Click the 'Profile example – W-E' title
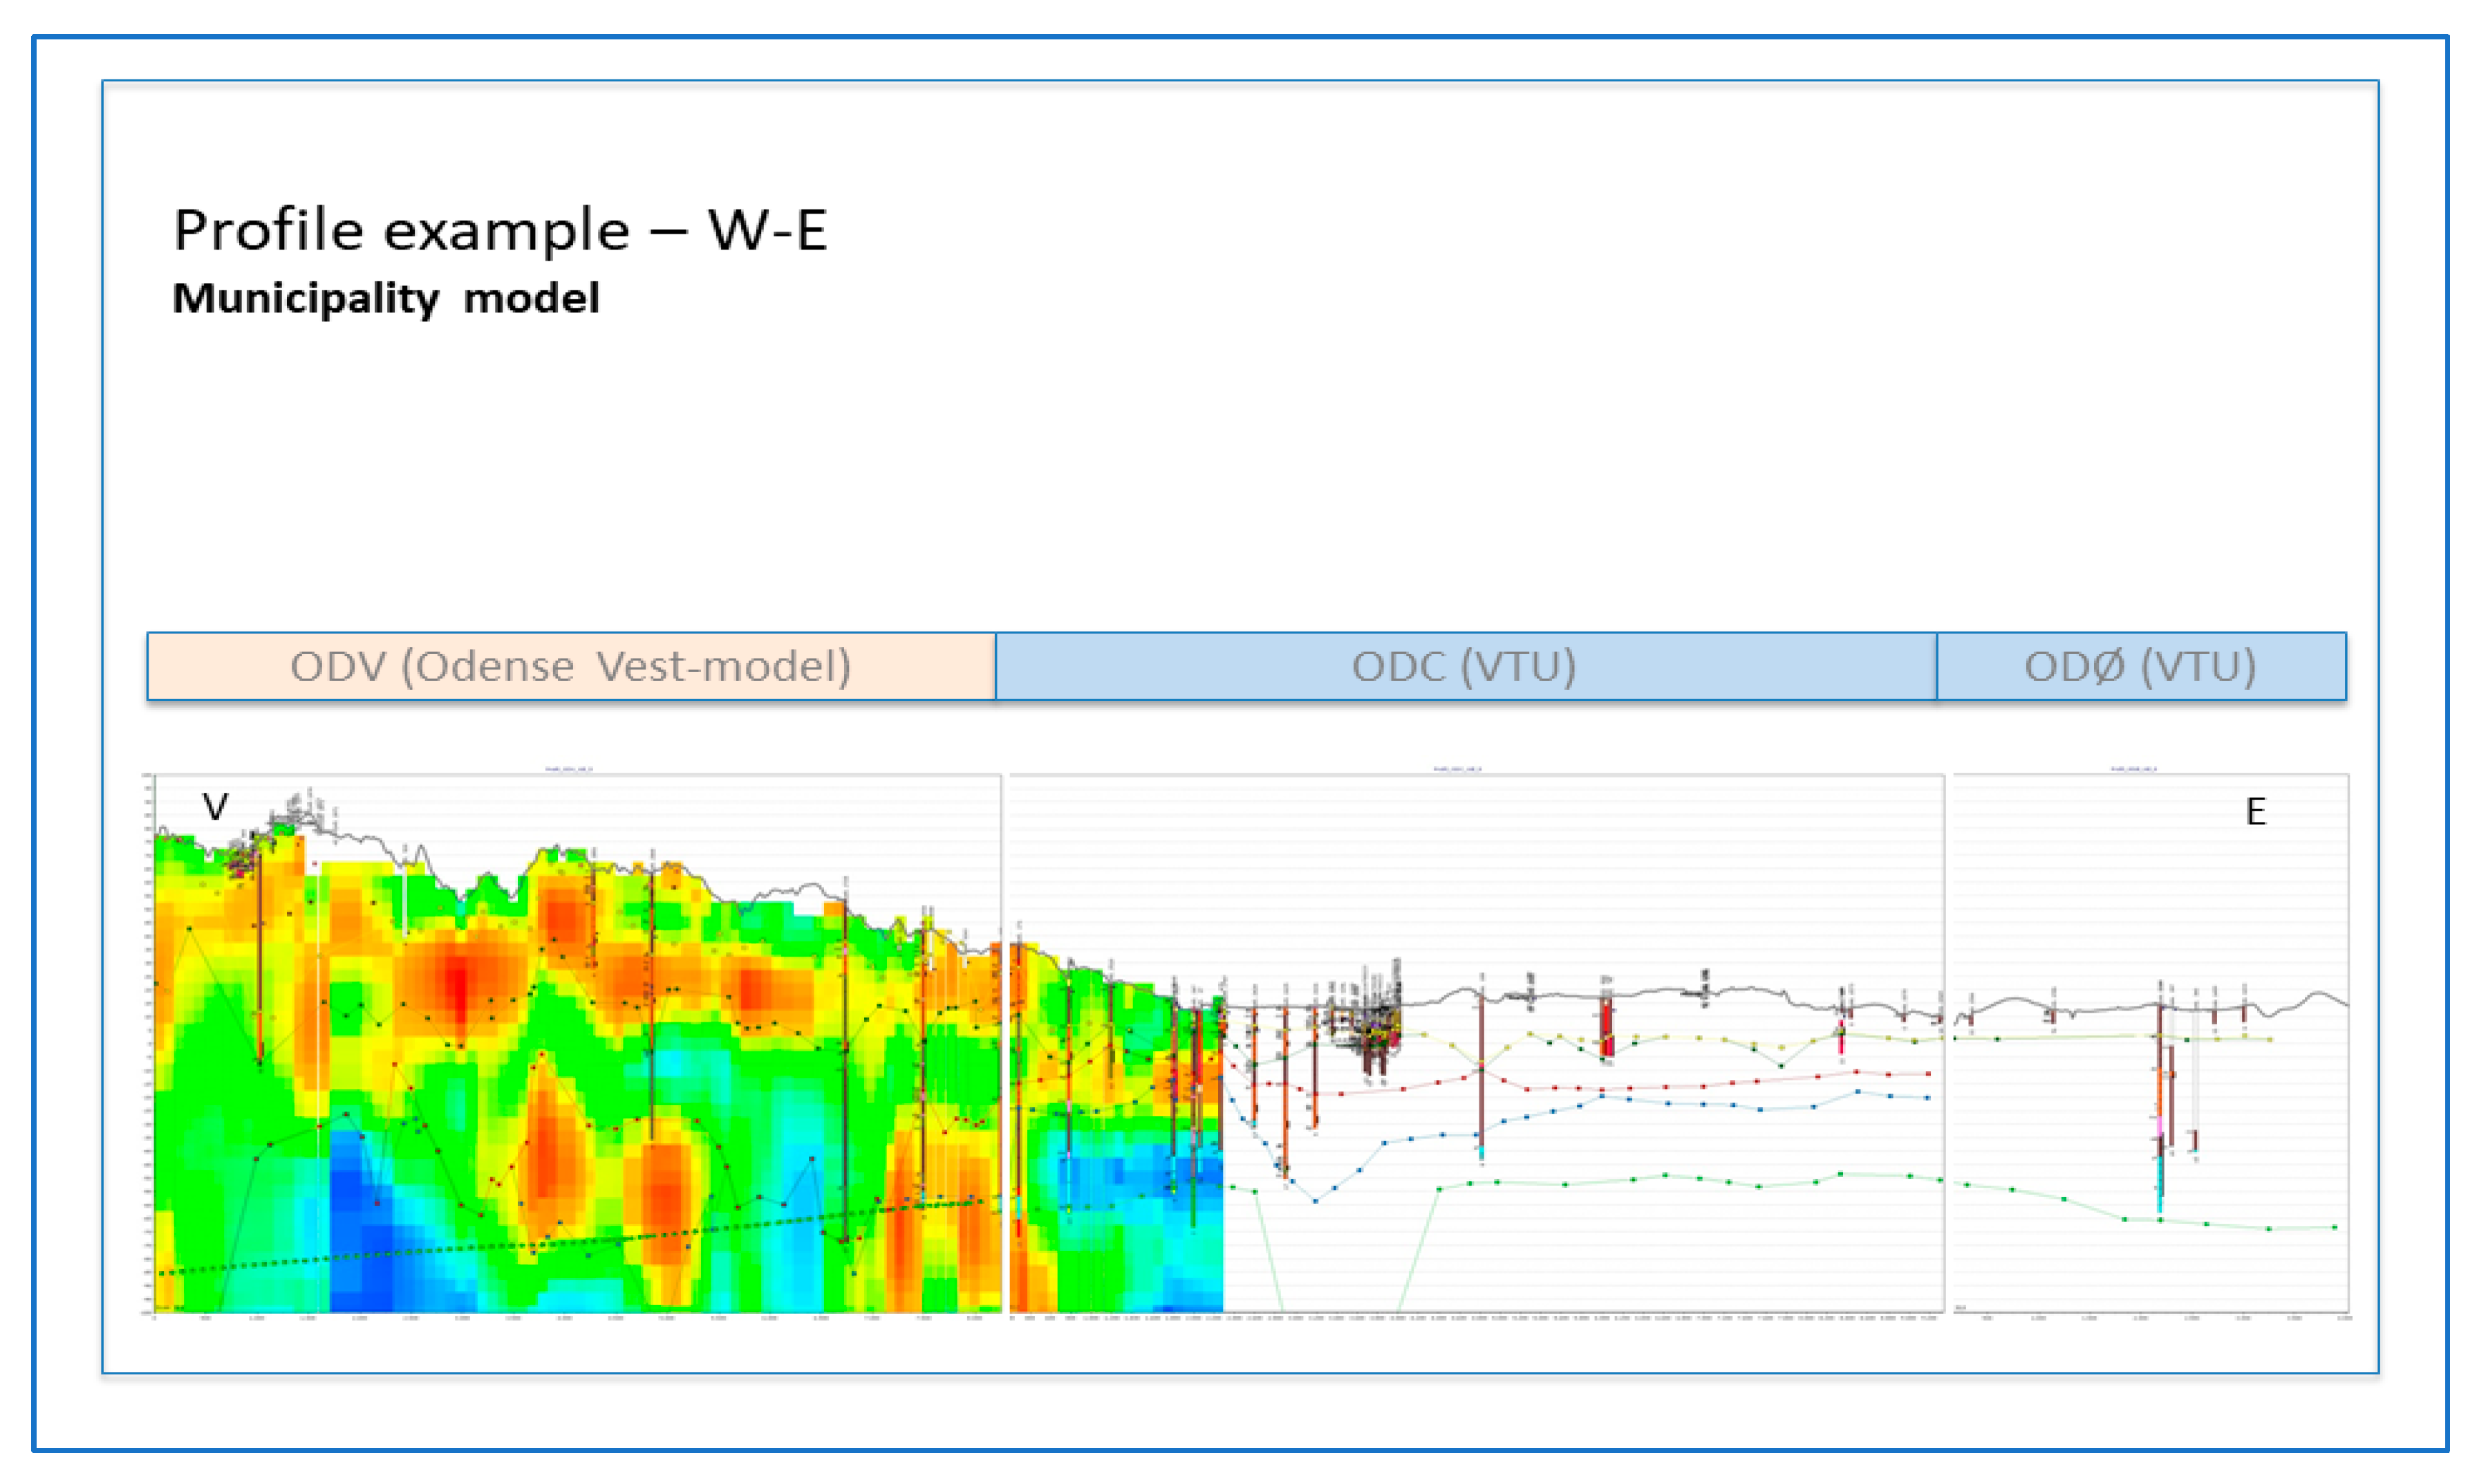The width and height of the screenshot is (2477, 1484). [500, 231]
